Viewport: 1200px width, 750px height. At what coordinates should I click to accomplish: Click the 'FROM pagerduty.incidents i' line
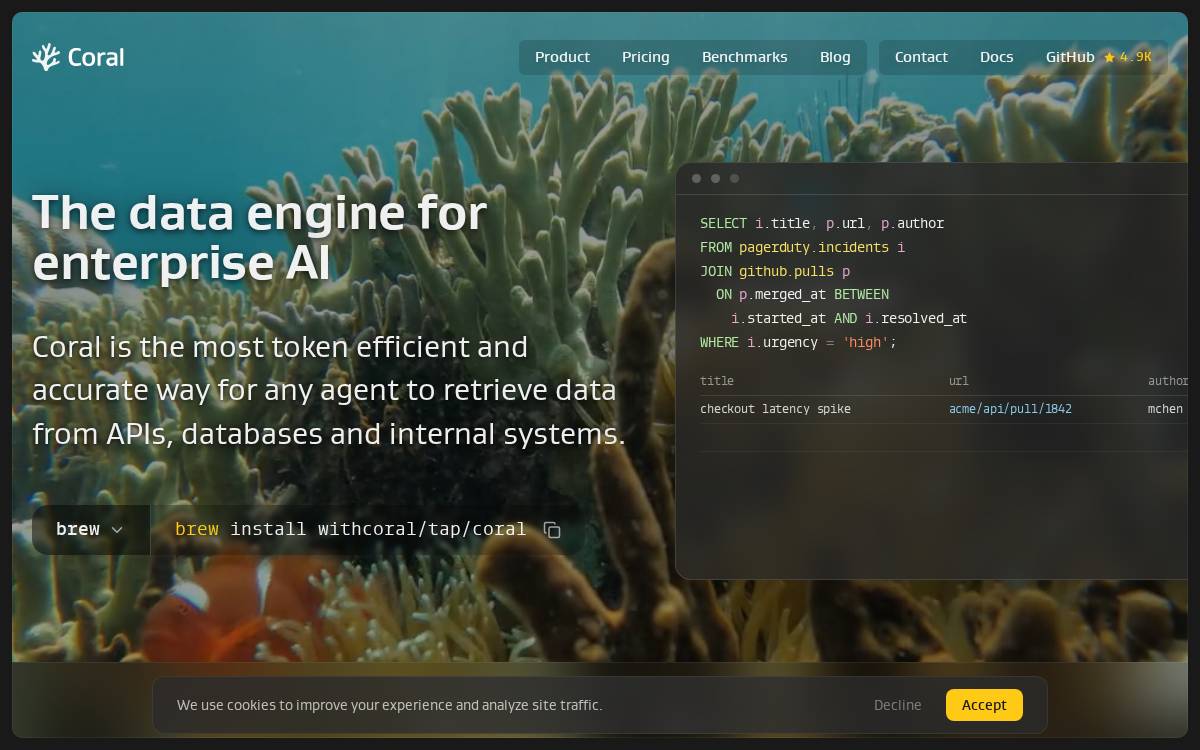coord(802,247)
